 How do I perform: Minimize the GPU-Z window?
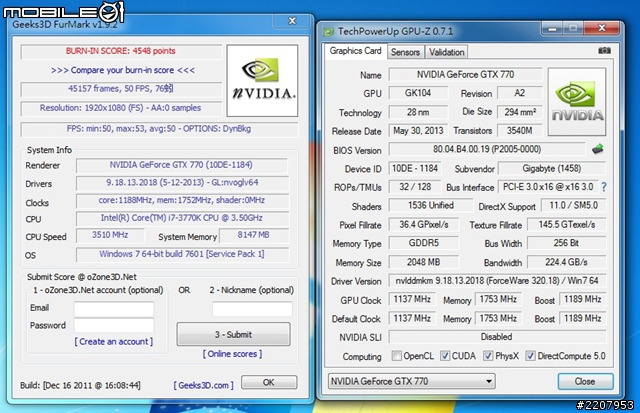553,29
